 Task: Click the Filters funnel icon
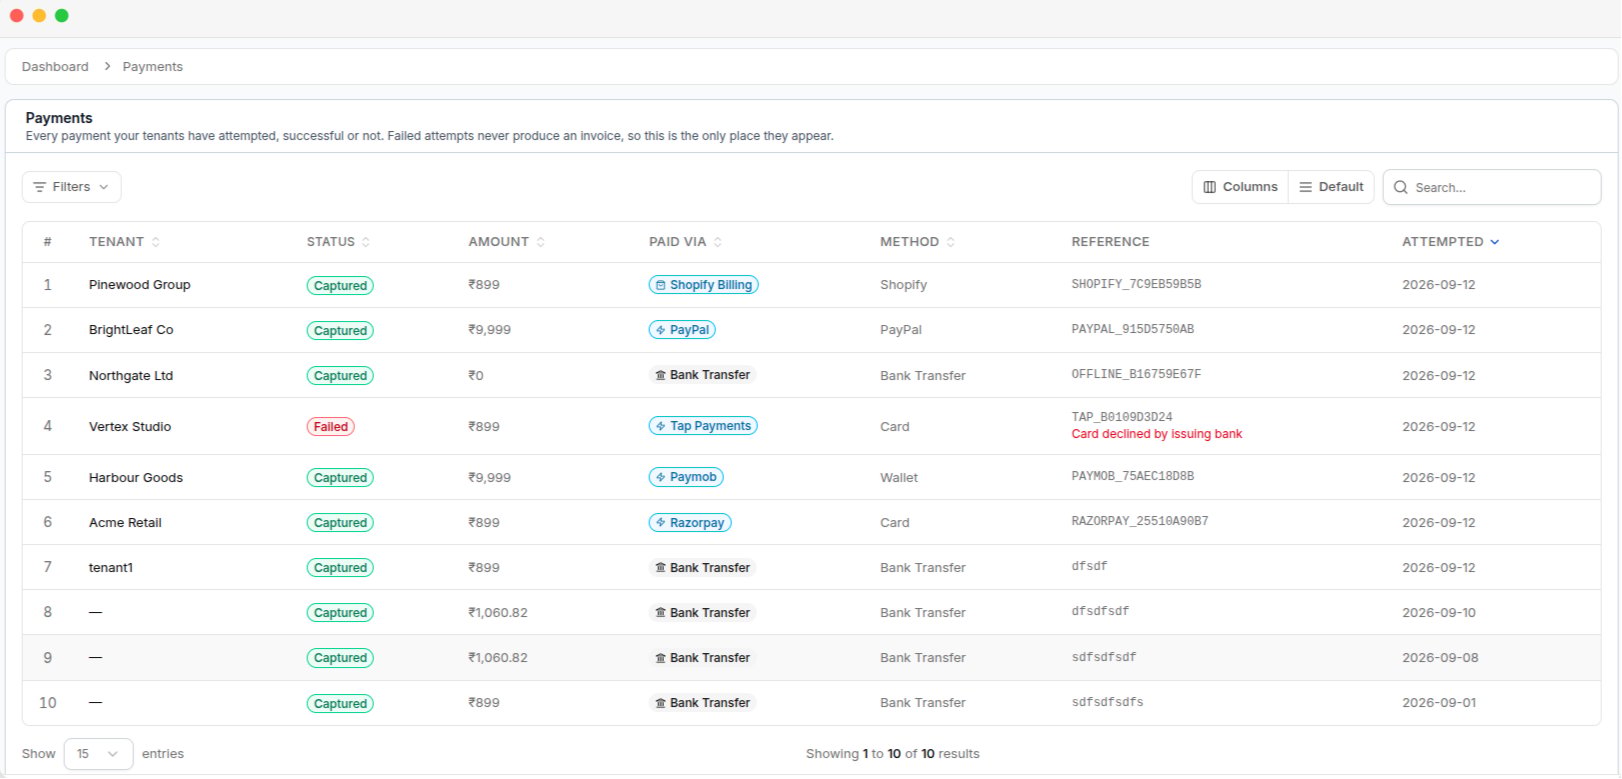[x=40, y=187]
